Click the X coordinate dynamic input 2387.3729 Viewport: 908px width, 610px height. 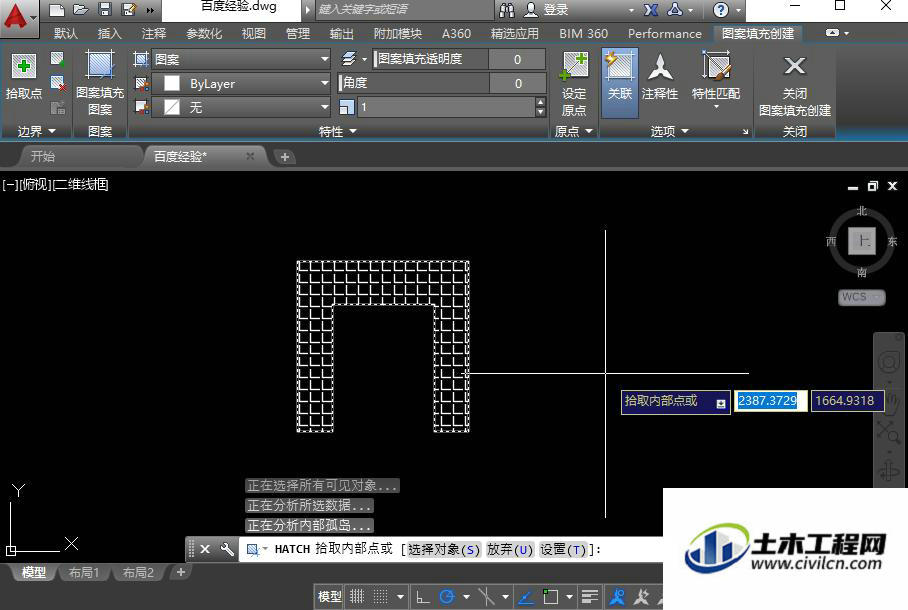770,401
